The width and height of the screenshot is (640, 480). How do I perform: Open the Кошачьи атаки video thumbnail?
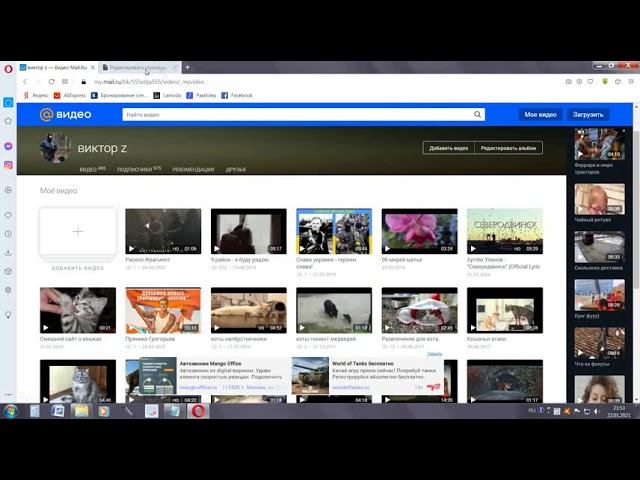pos(505,310)
